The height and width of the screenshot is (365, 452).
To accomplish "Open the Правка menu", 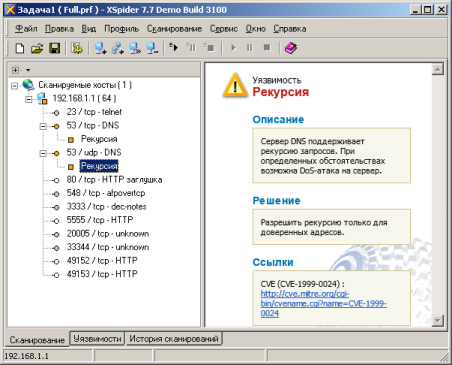I will coord(59,29).
